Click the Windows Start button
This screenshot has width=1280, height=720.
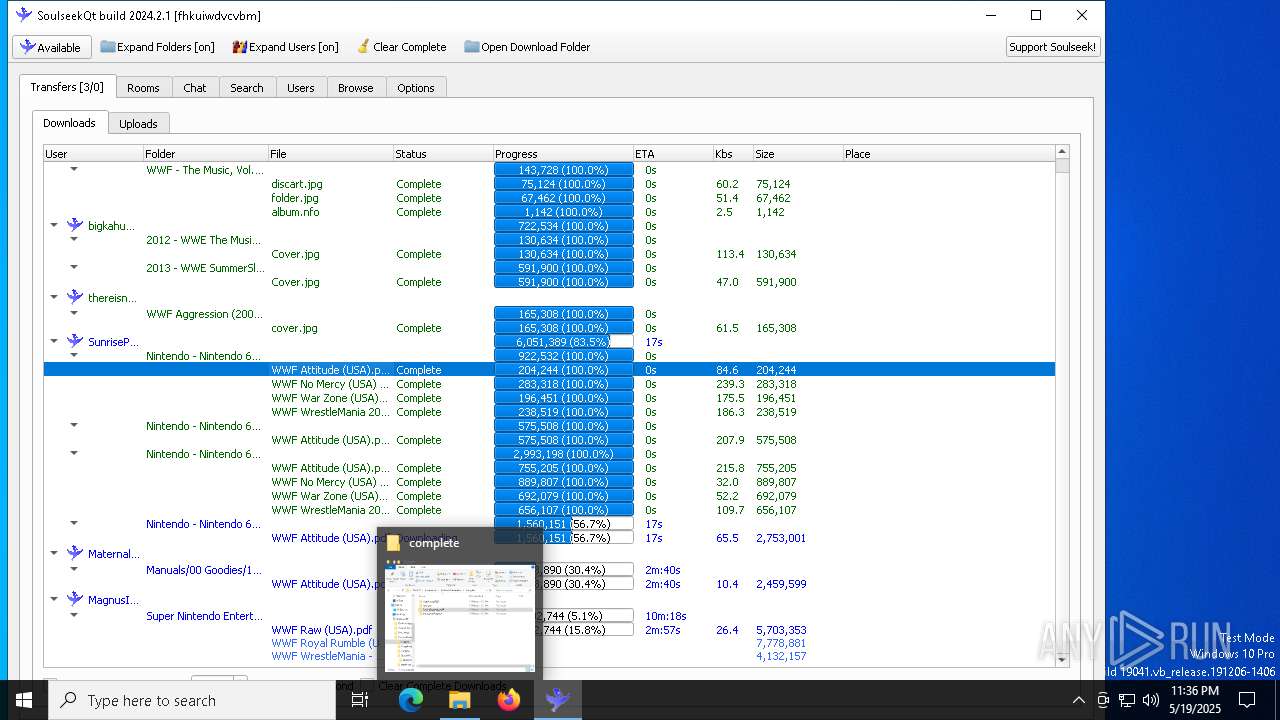tap(24, 700)
